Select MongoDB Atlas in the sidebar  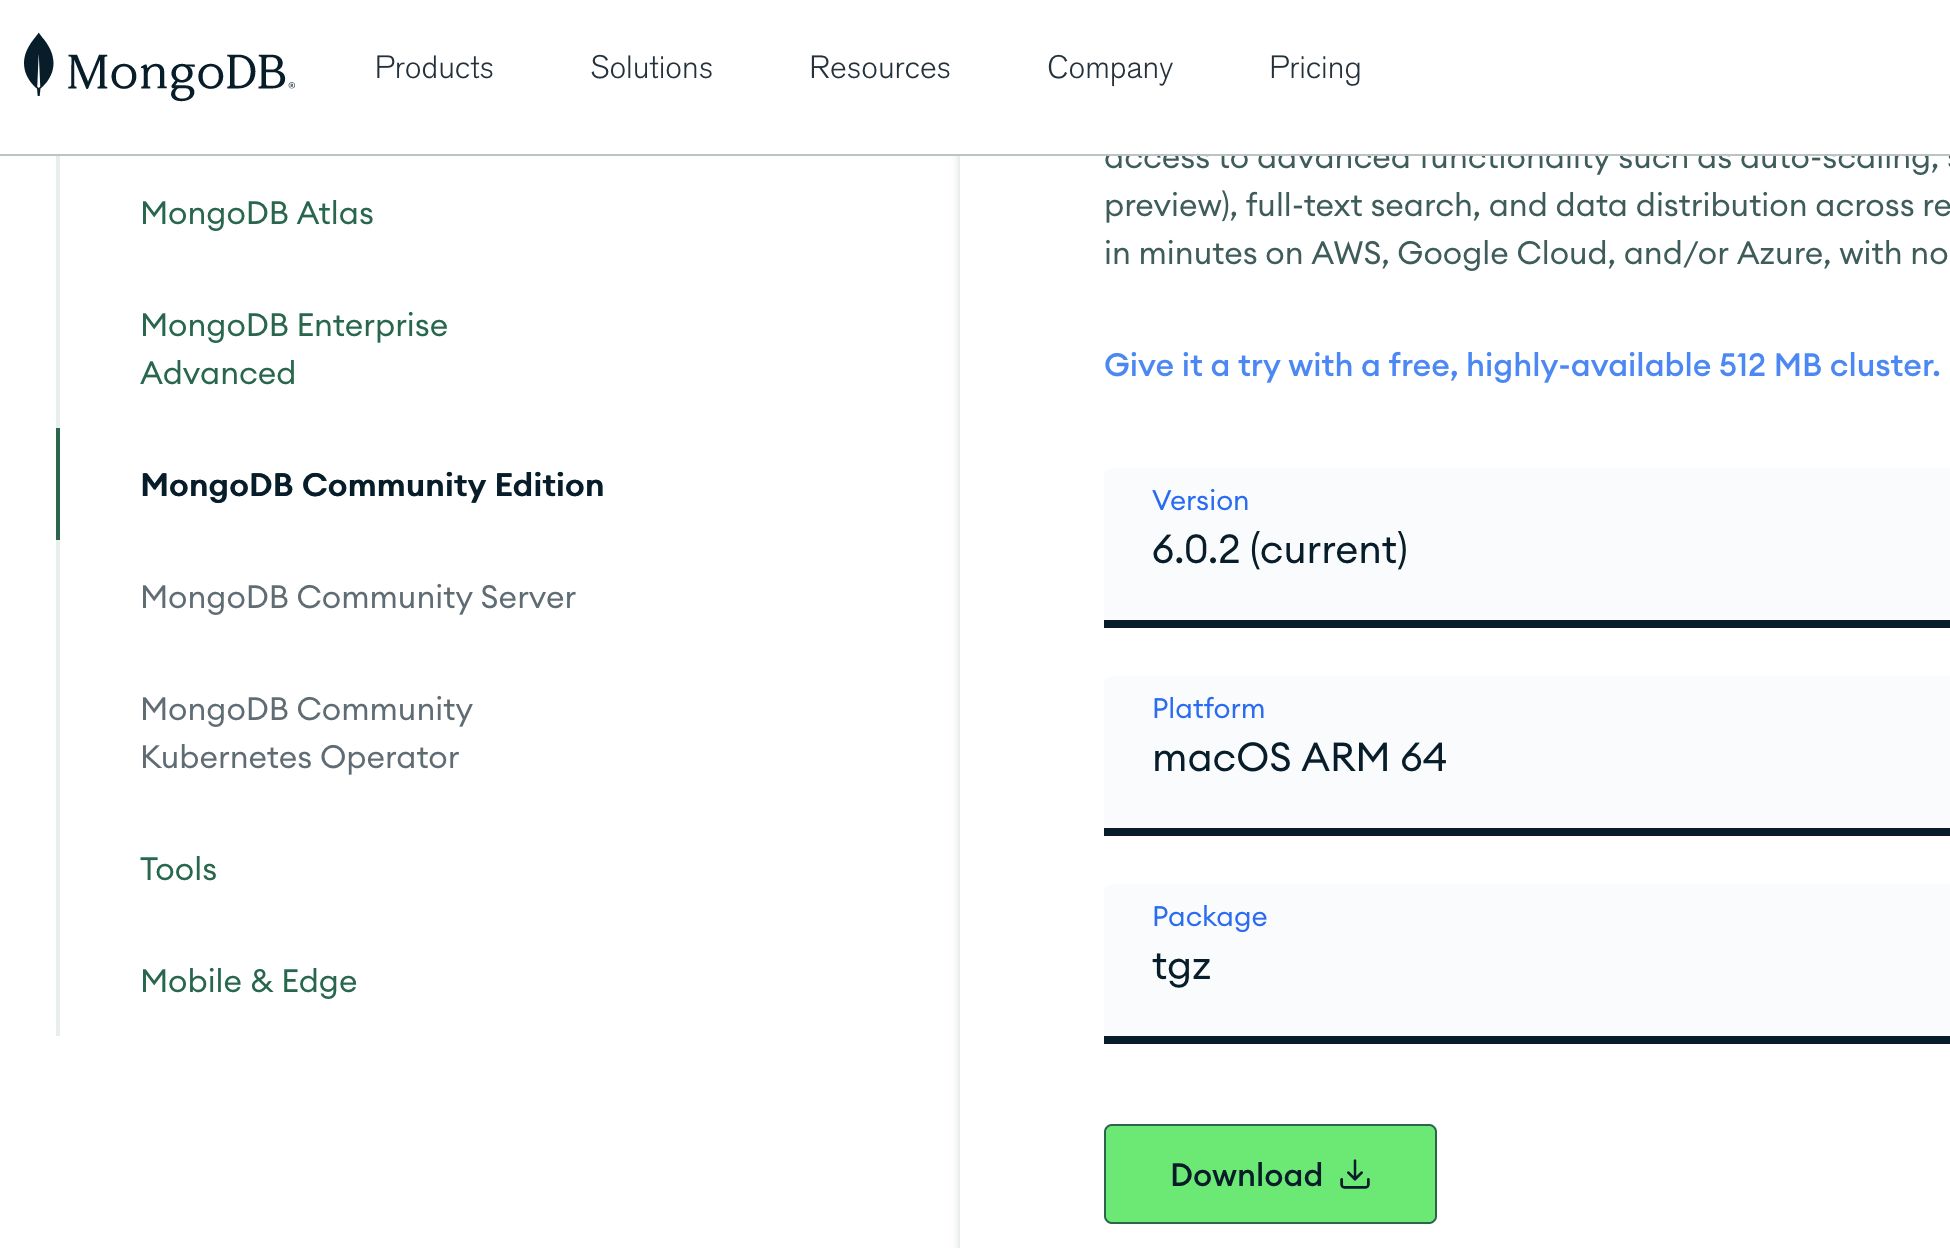(x=257, y=213)
